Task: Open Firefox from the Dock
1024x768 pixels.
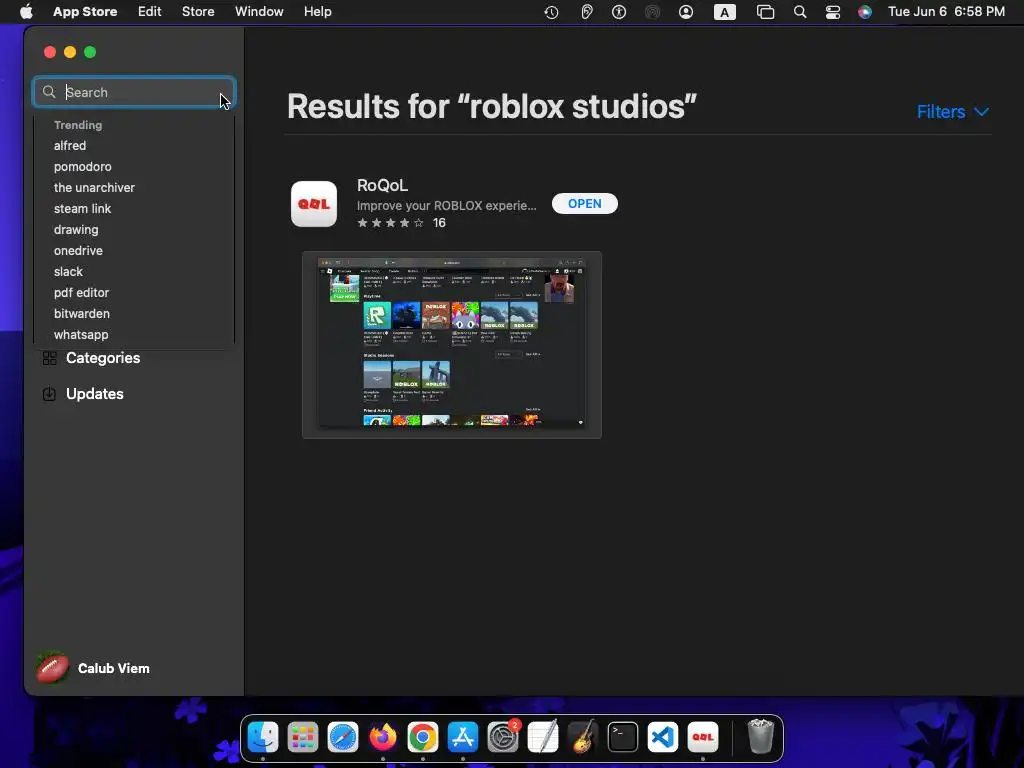Action: pos(383,737)
